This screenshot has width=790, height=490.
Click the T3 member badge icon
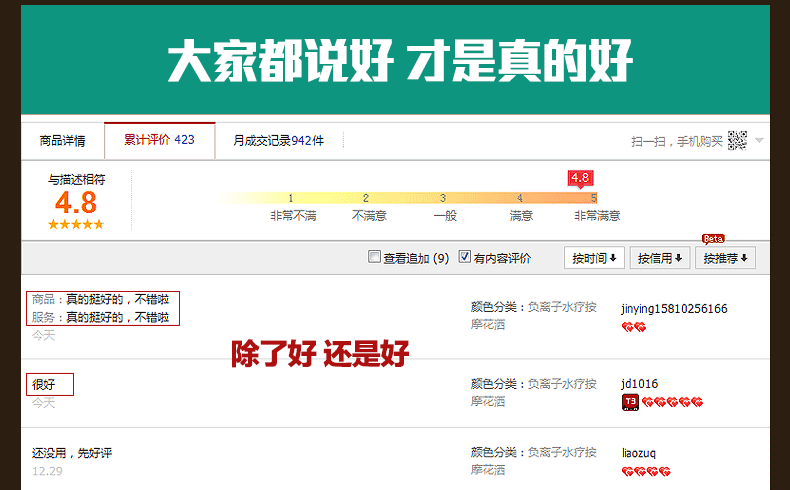[x=630, y=402]
